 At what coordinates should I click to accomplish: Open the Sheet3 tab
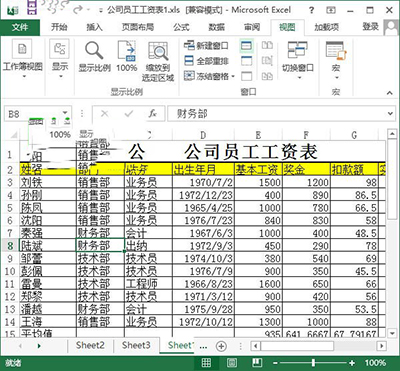(136, 345)
